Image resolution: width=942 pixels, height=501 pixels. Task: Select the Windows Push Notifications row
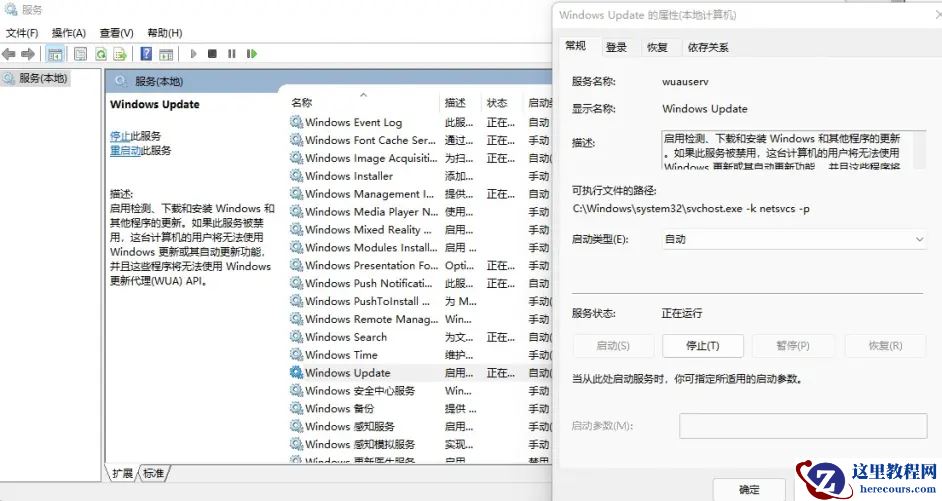[x=419, y=284]
